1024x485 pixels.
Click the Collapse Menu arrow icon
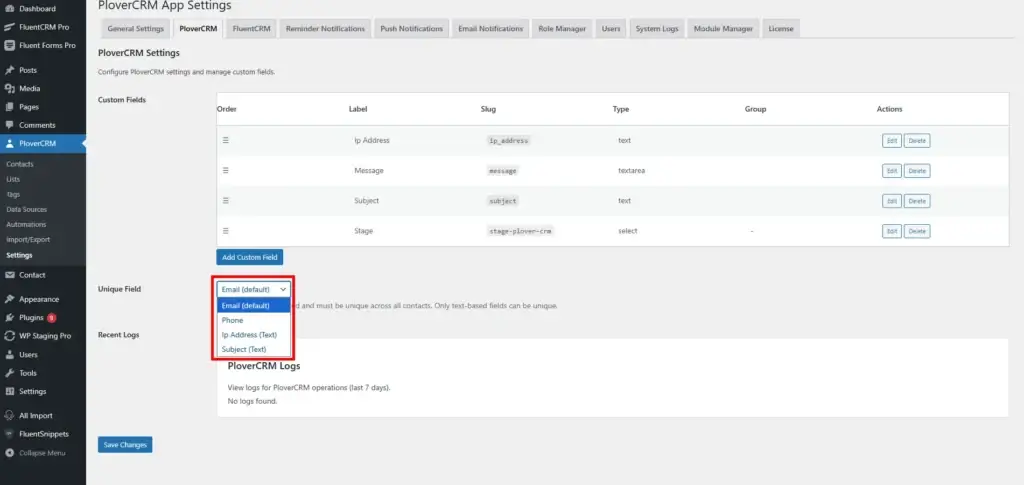click(x=9, y=453)
